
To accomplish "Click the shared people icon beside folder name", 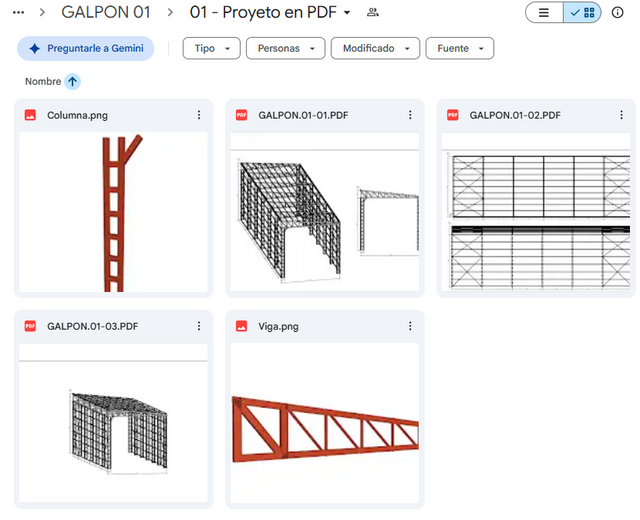I will pyautogui.click(x=372, y=13).
